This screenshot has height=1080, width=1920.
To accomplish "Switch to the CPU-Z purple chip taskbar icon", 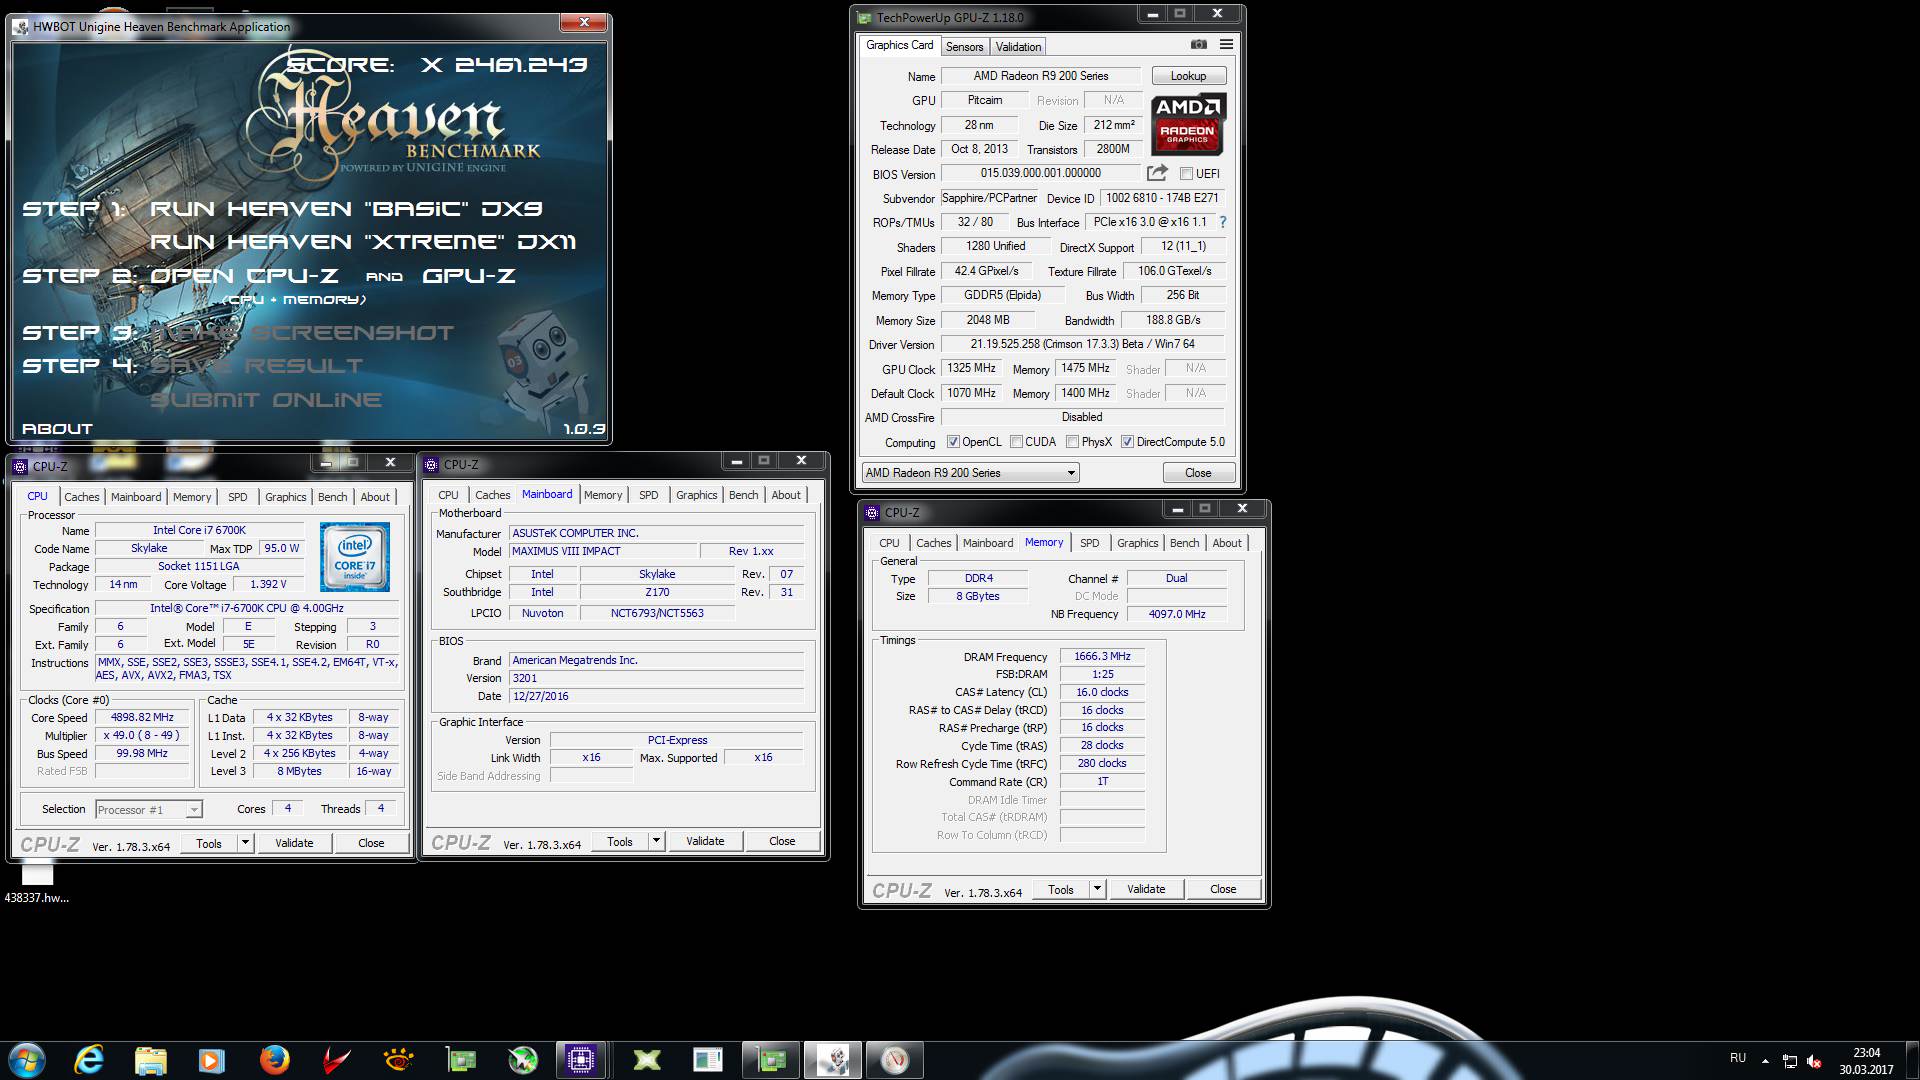I will coord(581,1060).
